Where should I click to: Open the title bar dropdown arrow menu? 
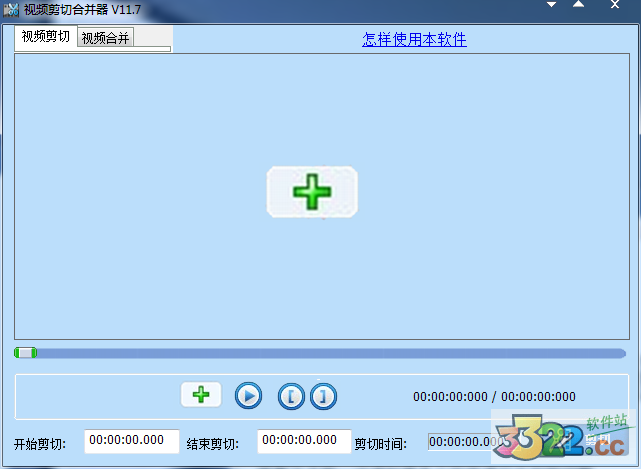tap(551, 5)
